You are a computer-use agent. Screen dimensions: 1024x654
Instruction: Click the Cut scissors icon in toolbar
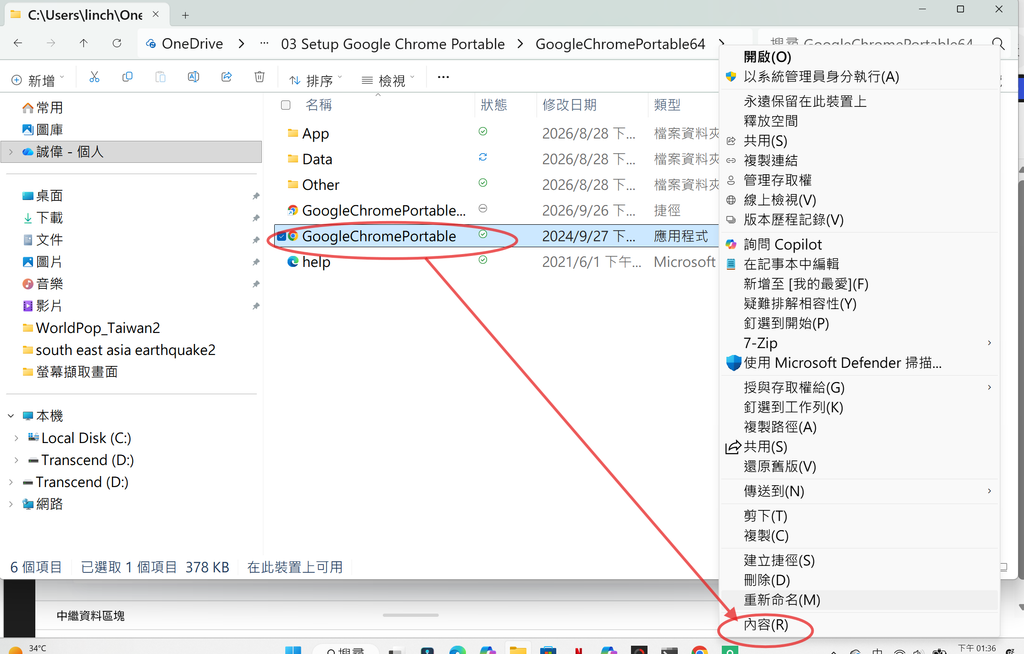click(95, 77)
